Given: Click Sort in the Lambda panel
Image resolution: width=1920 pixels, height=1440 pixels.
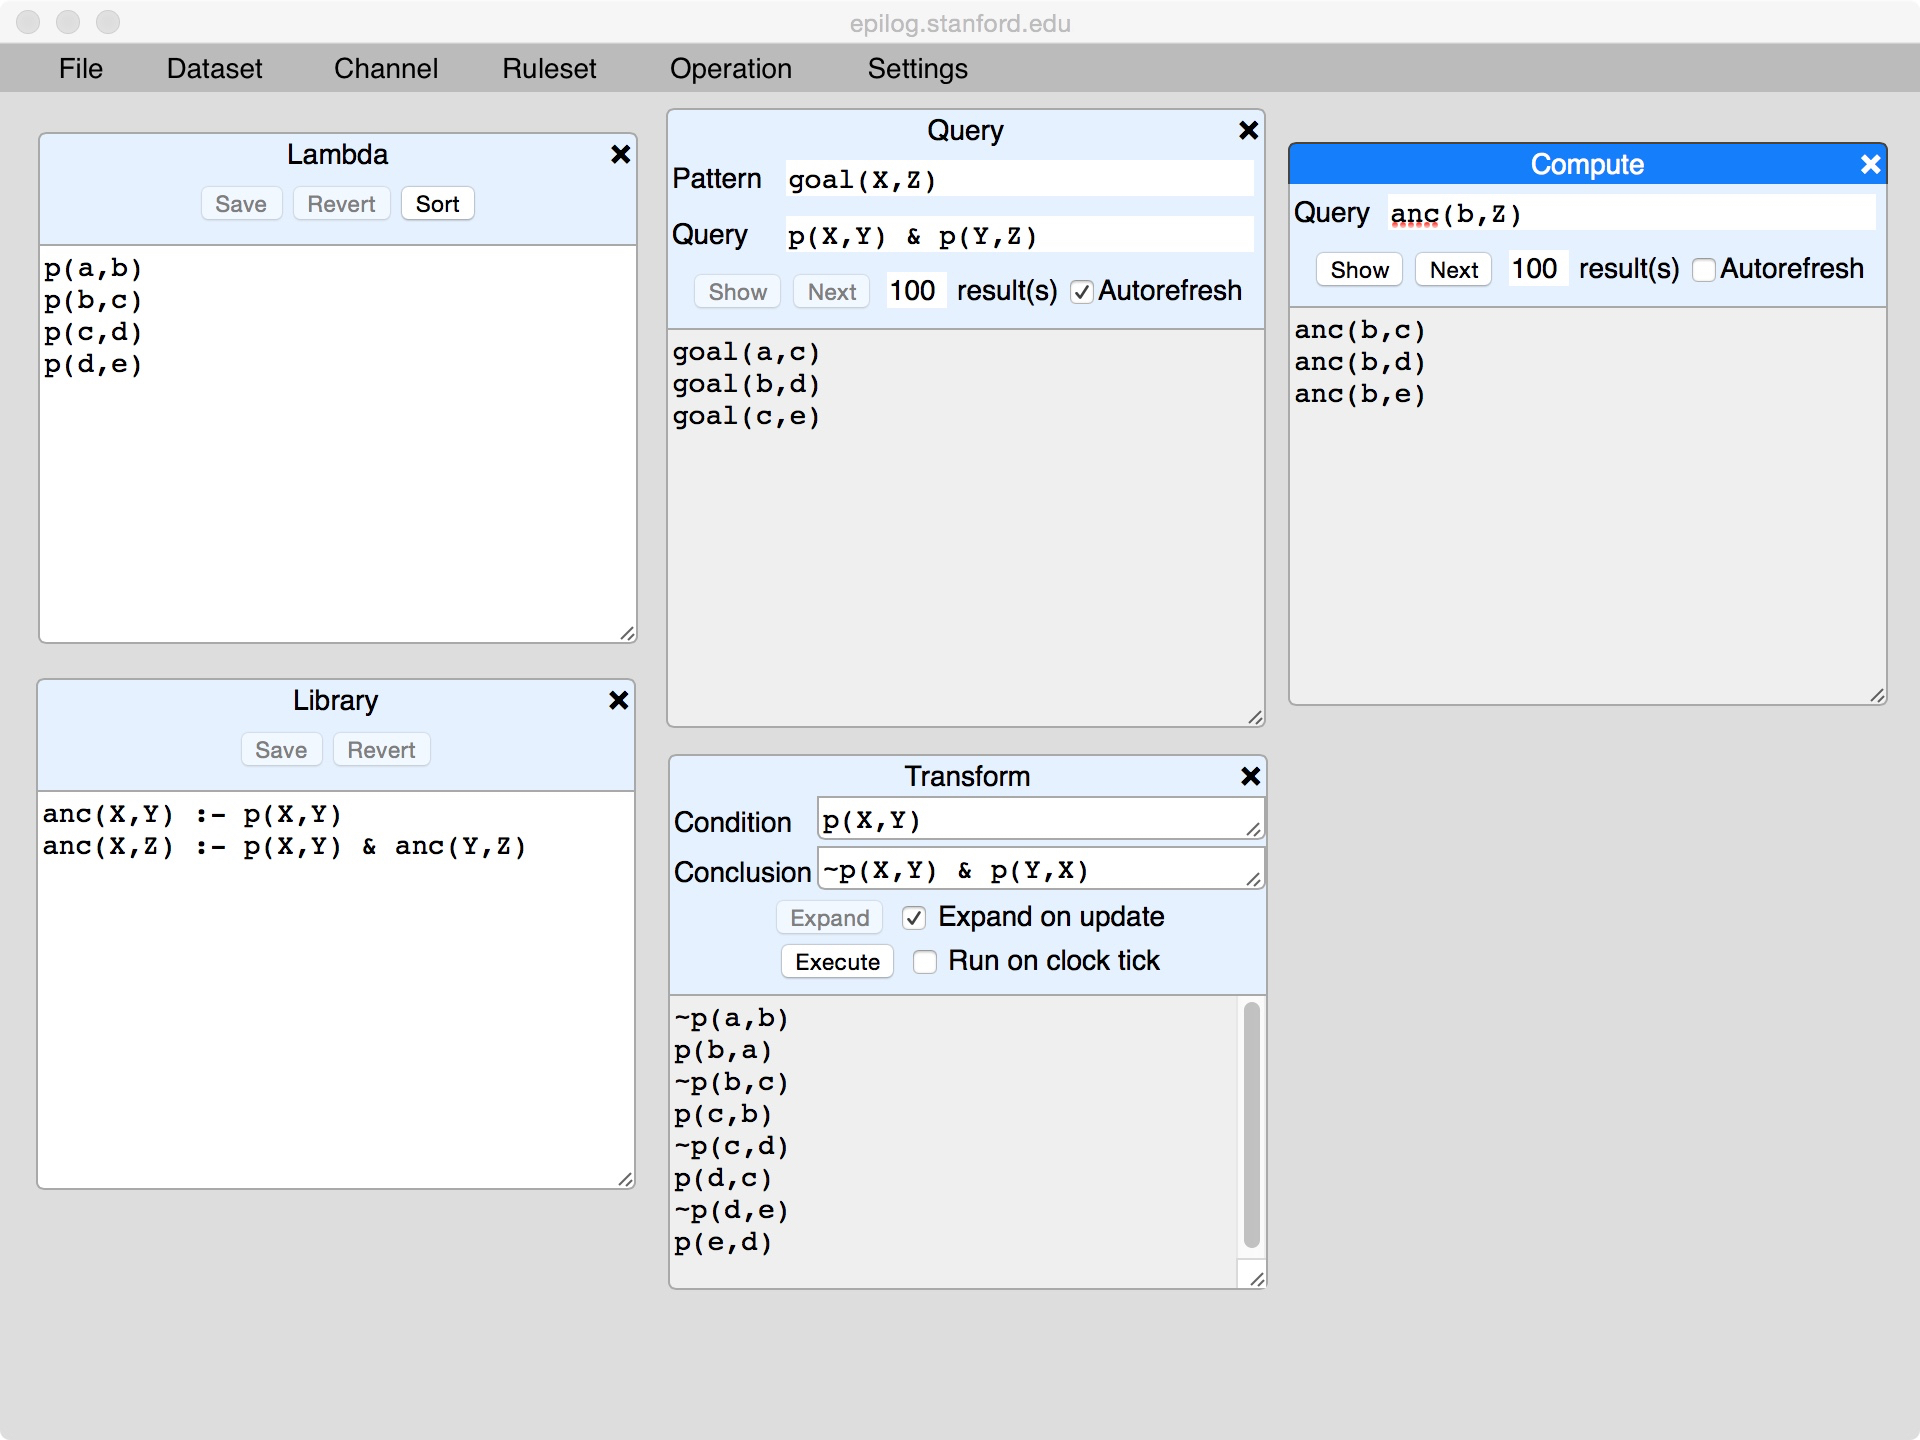Looking at the screenshot, I should point(437,204).
